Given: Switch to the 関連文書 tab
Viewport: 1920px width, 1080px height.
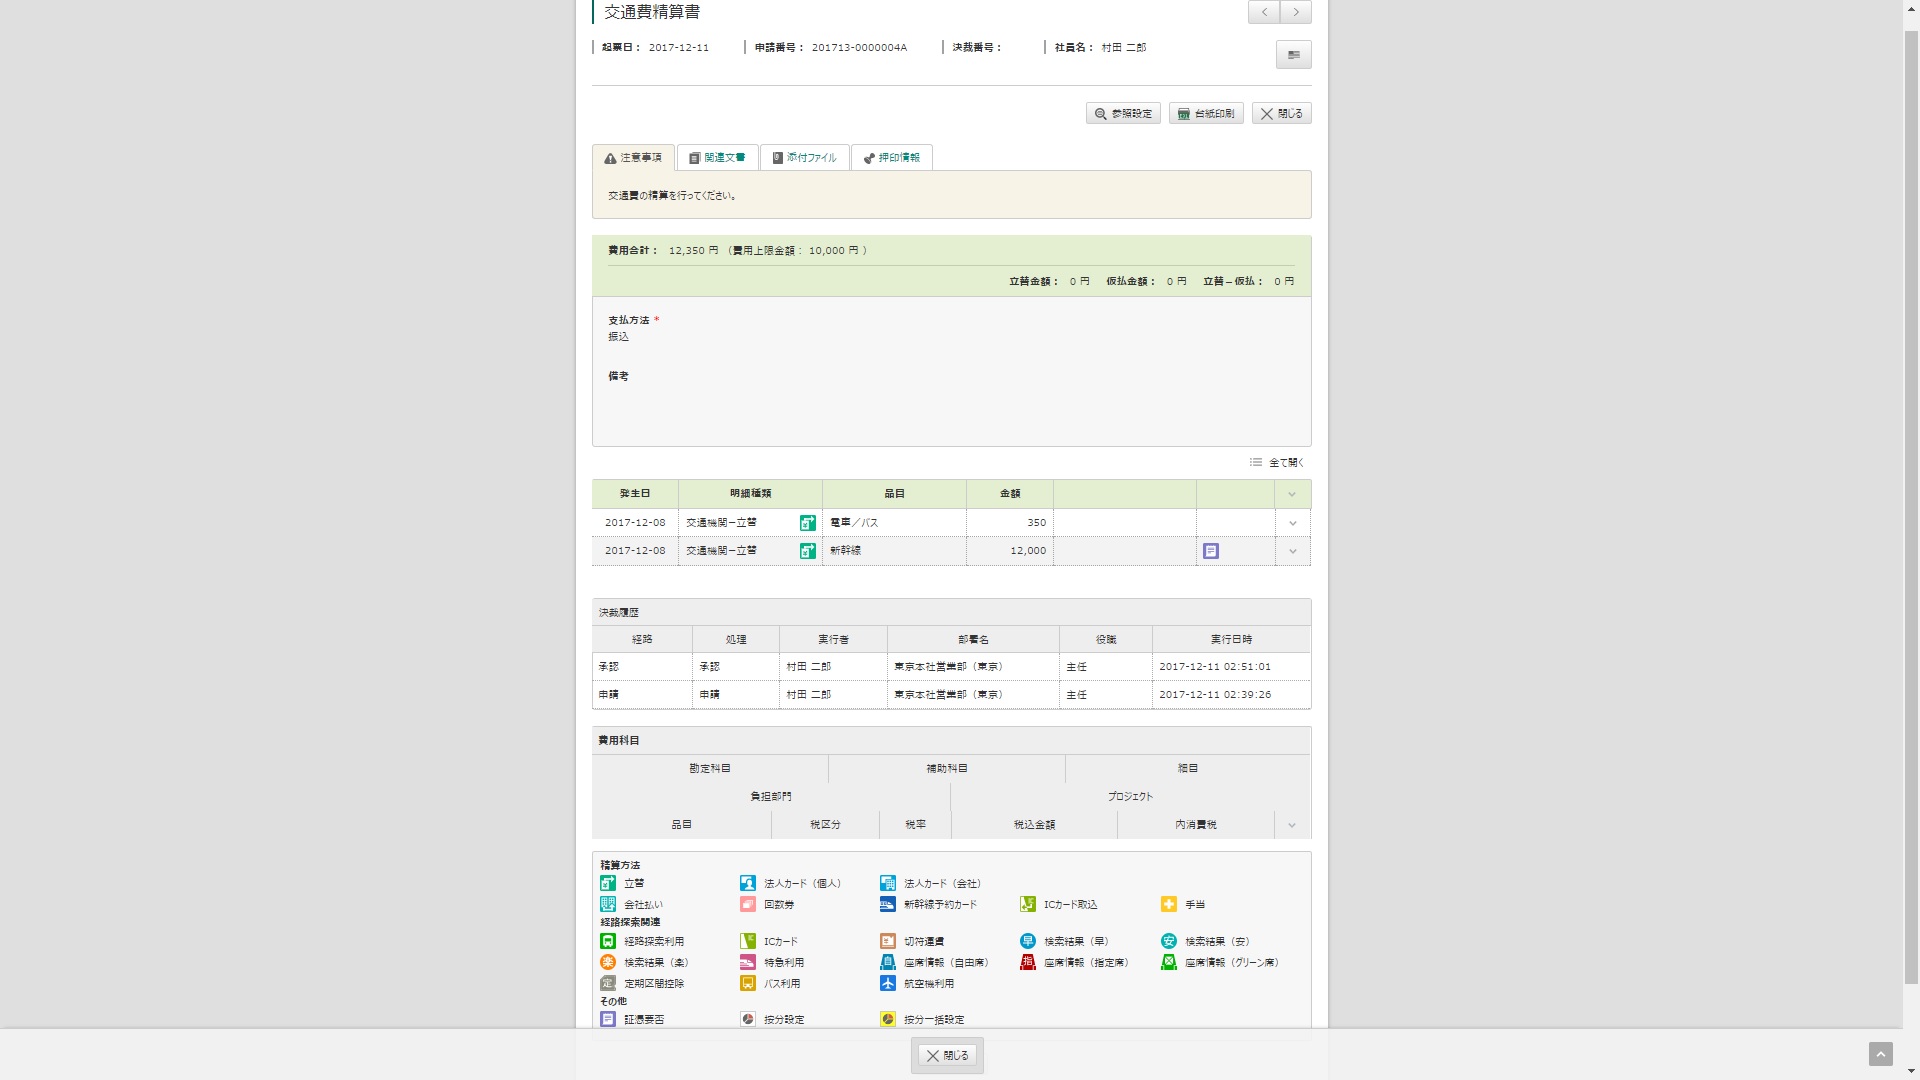Looking at the screenshot, I should (x=717, y=158).
